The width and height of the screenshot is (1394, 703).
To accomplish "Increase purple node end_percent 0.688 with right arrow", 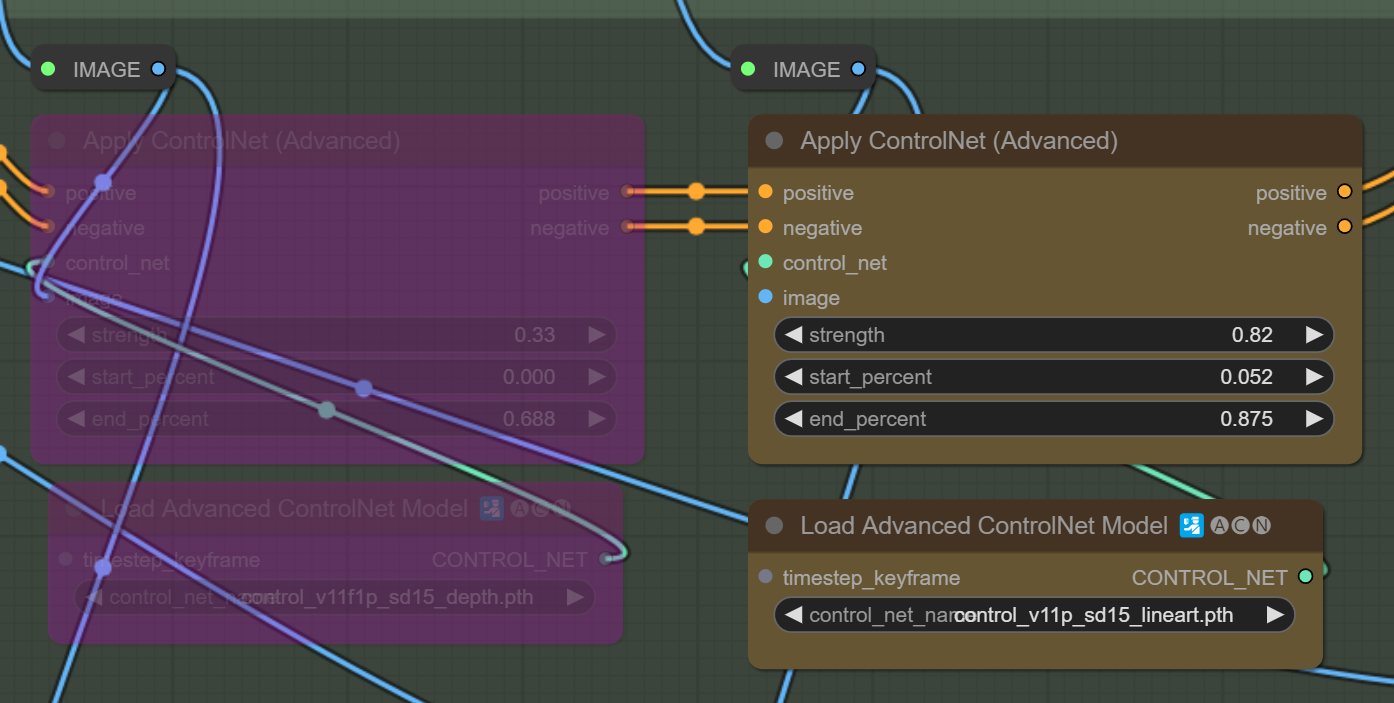I will point(596,419).
